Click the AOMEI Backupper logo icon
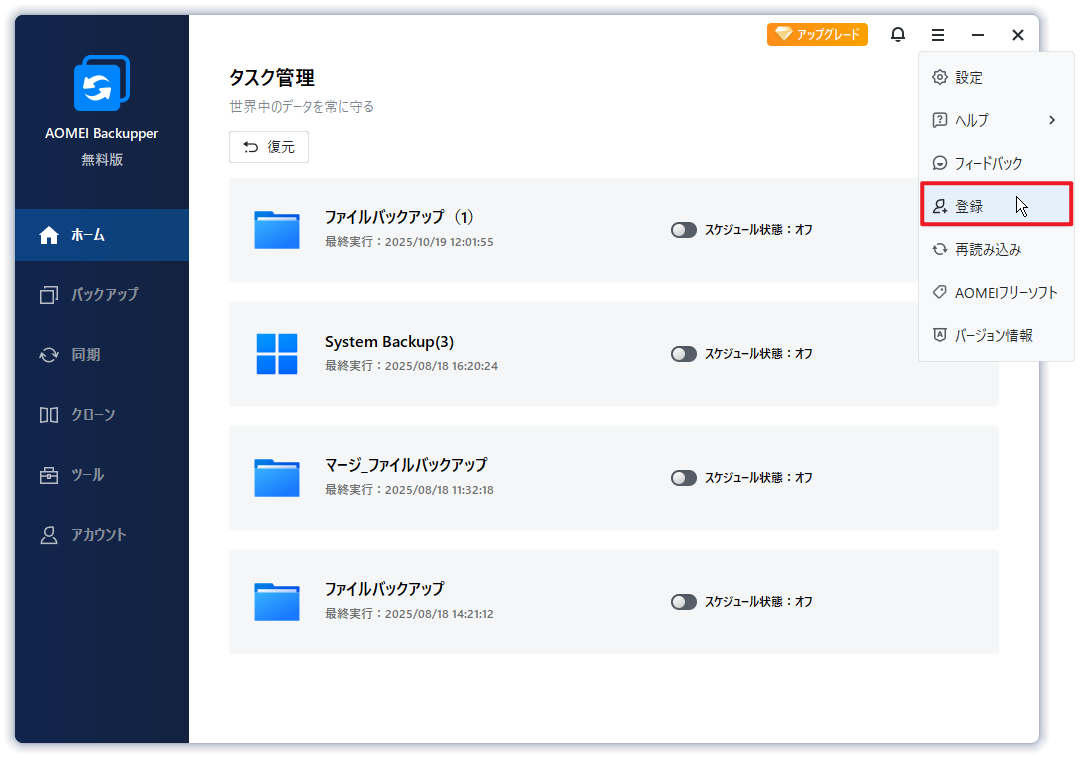 point(102,83)
